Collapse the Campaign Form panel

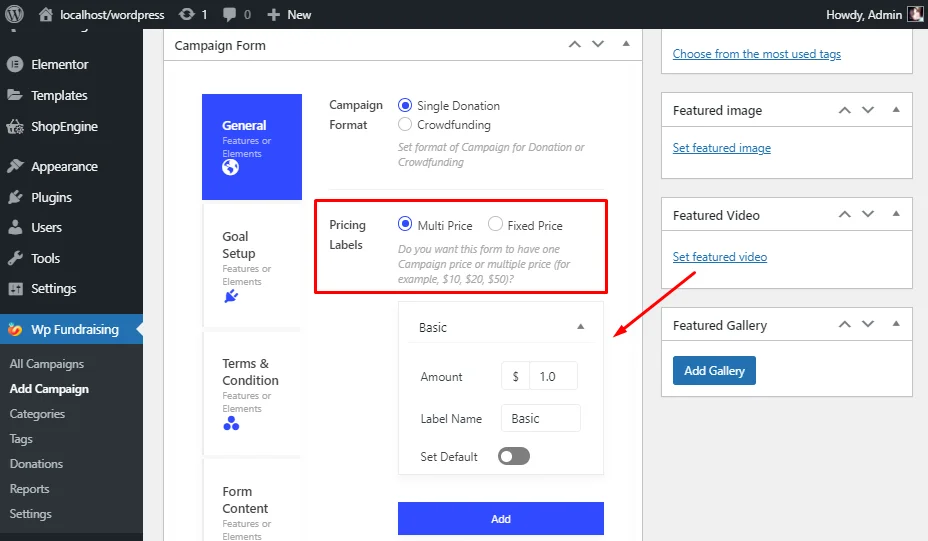(626, 44)
